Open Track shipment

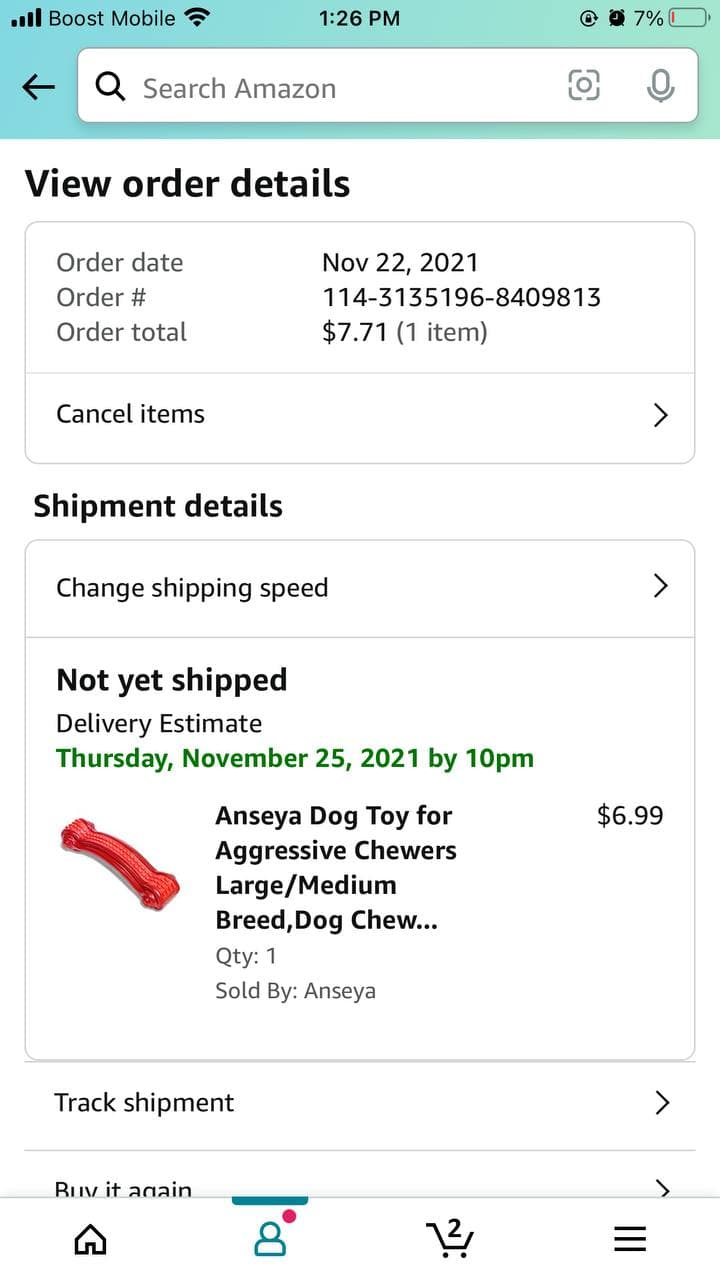coord(145,1102)
